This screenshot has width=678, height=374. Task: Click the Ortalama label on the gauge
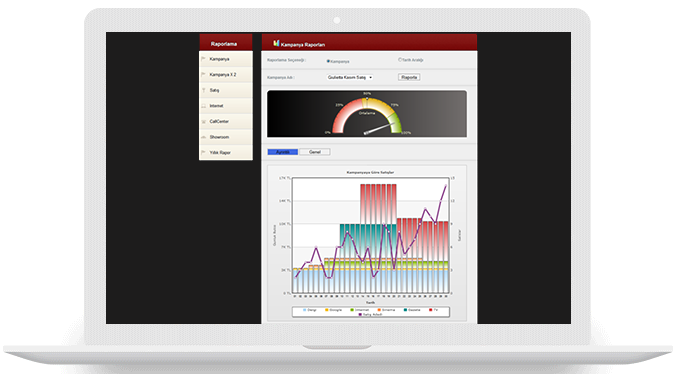click(x=367, y=113)
